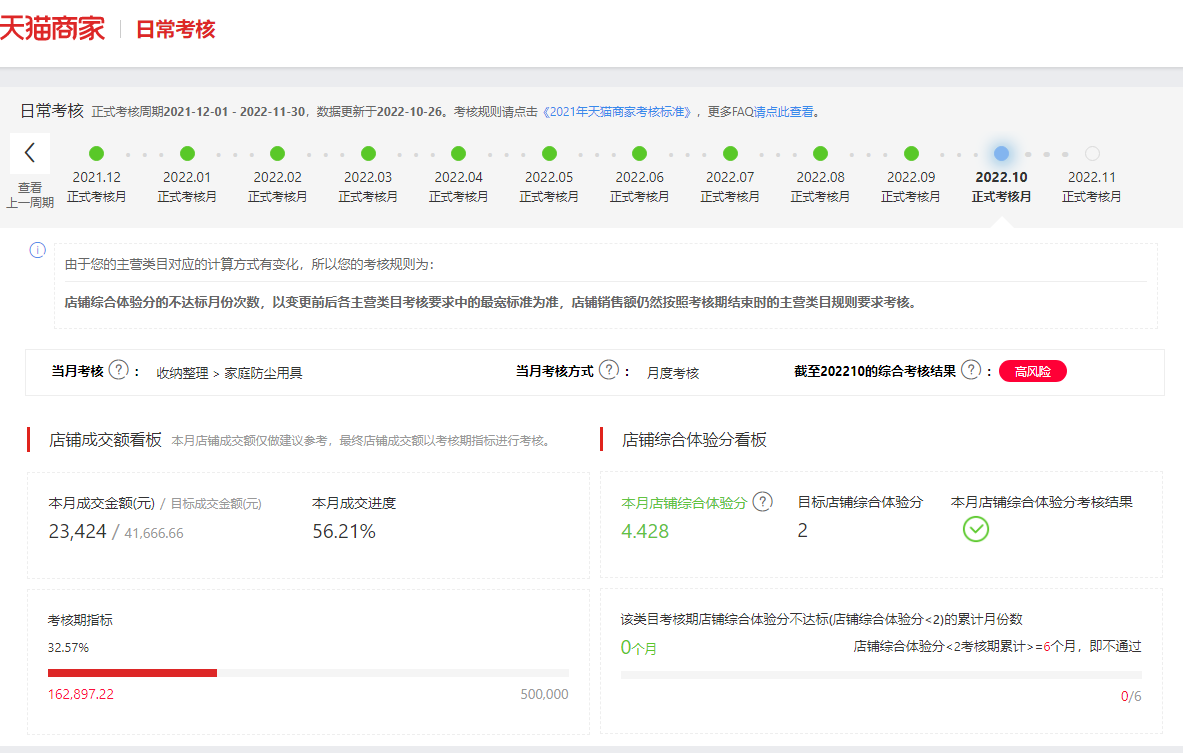
Task: Select the upcoming 2022.11 timeline month
Action: [x=1092, y=176]
